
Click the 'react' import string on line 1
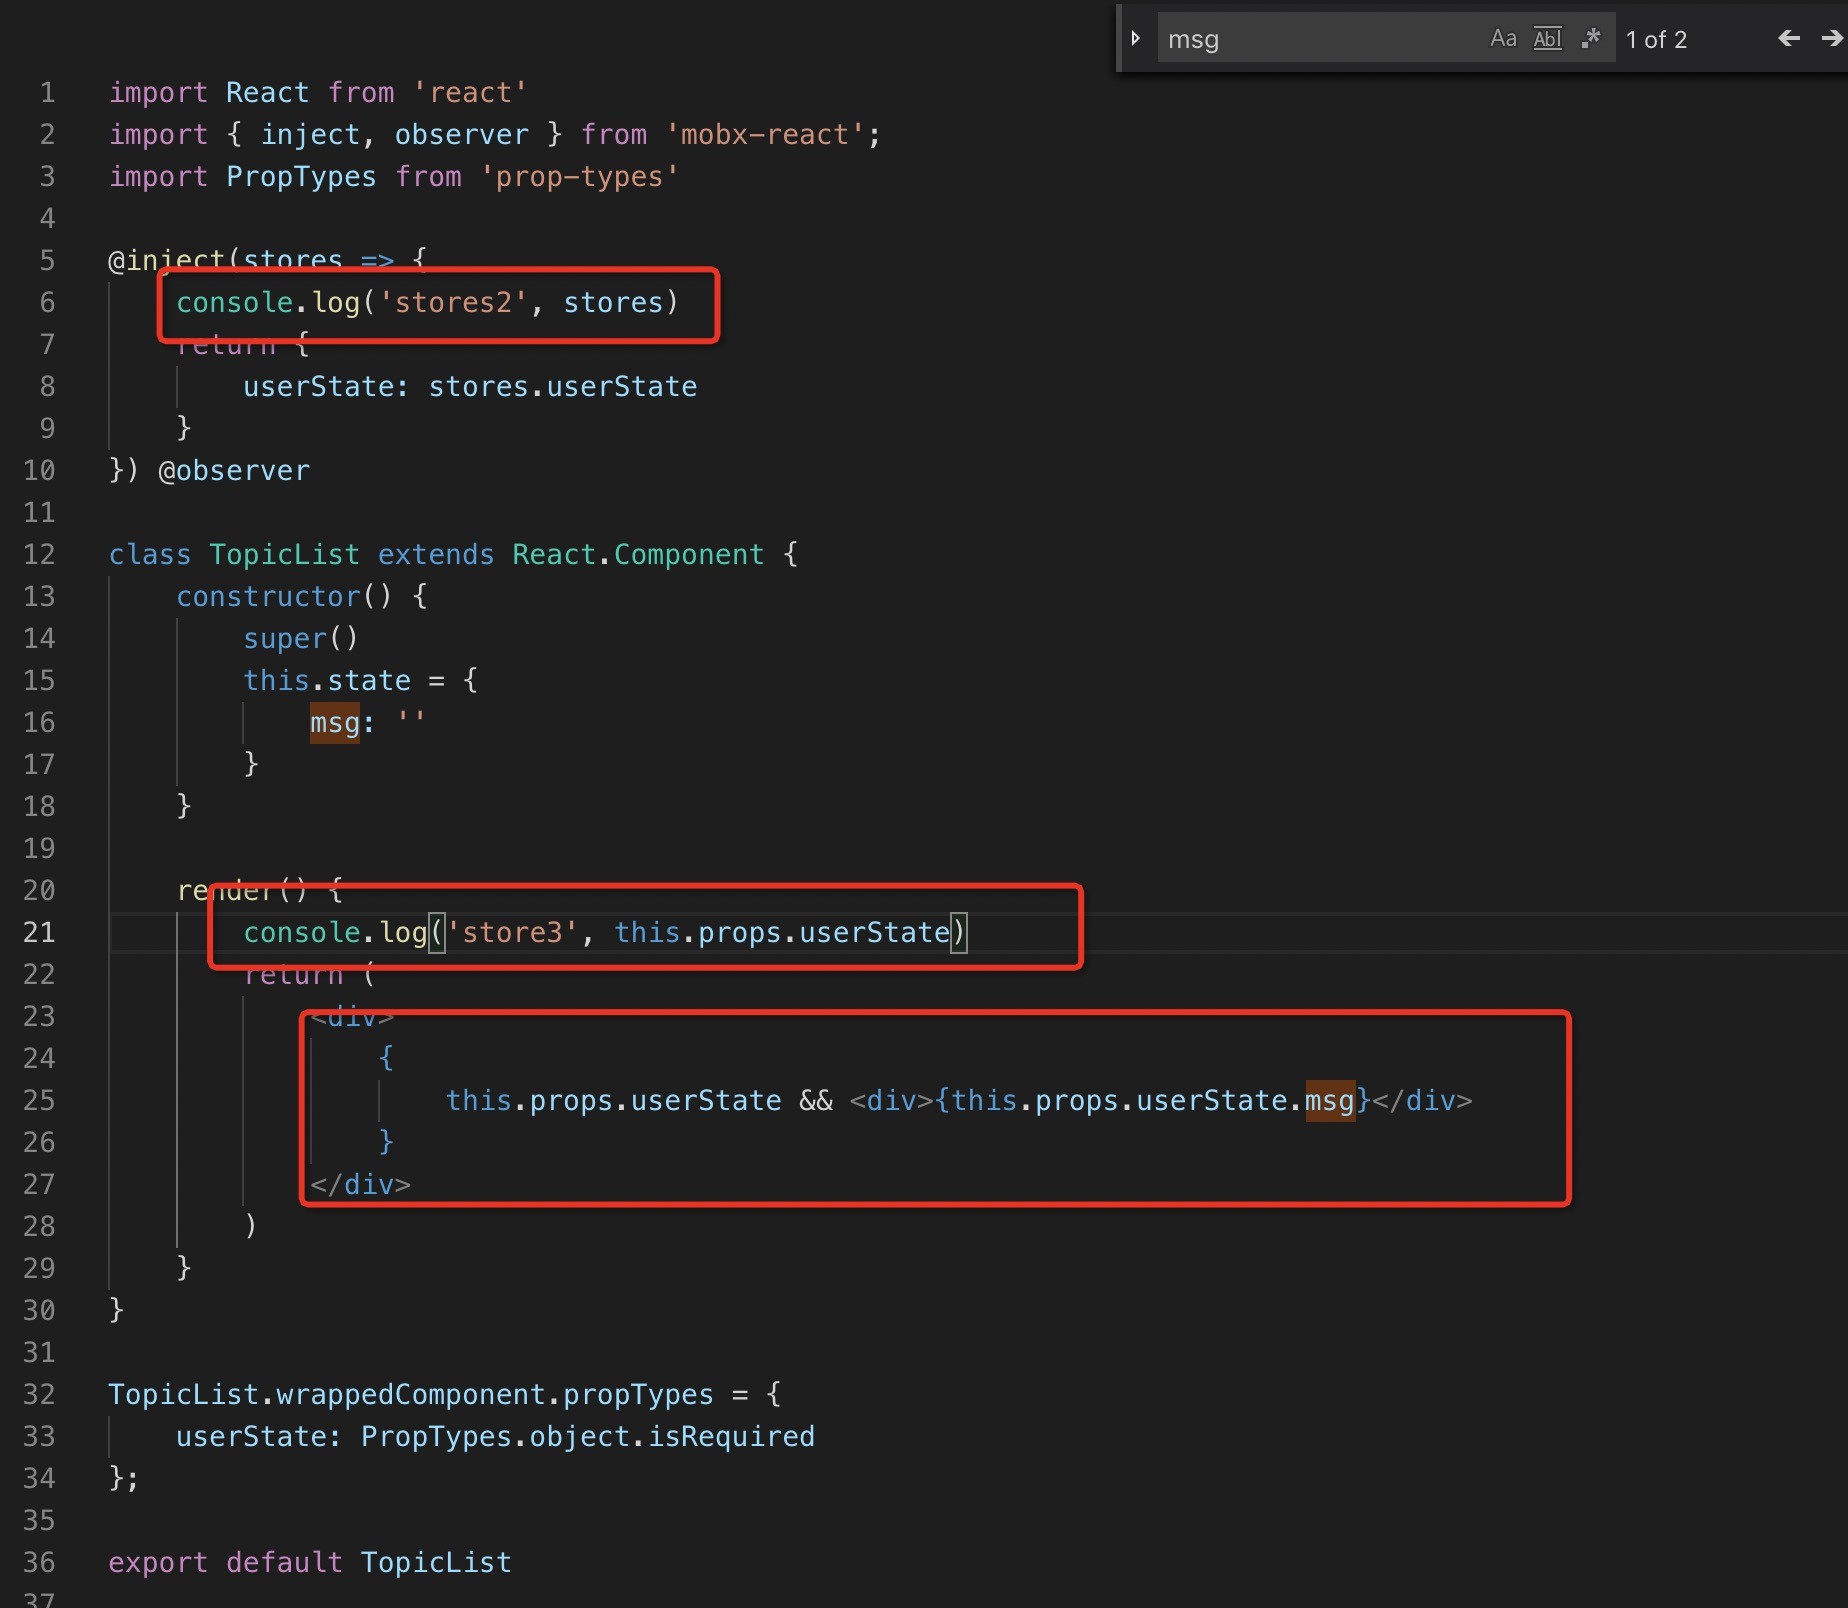point(470,93)
